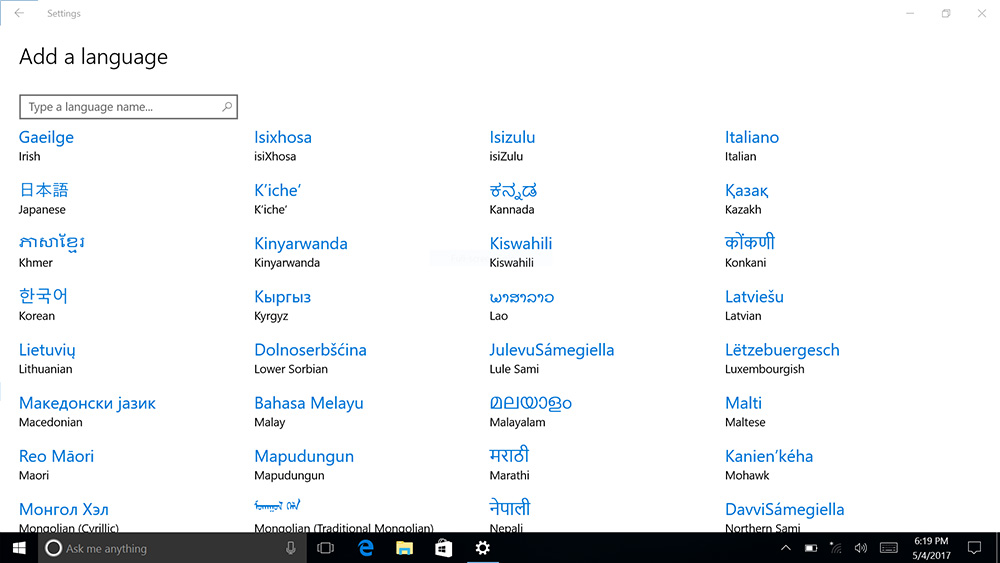Click the Settings gear taskbar icon

click(483, 548)
